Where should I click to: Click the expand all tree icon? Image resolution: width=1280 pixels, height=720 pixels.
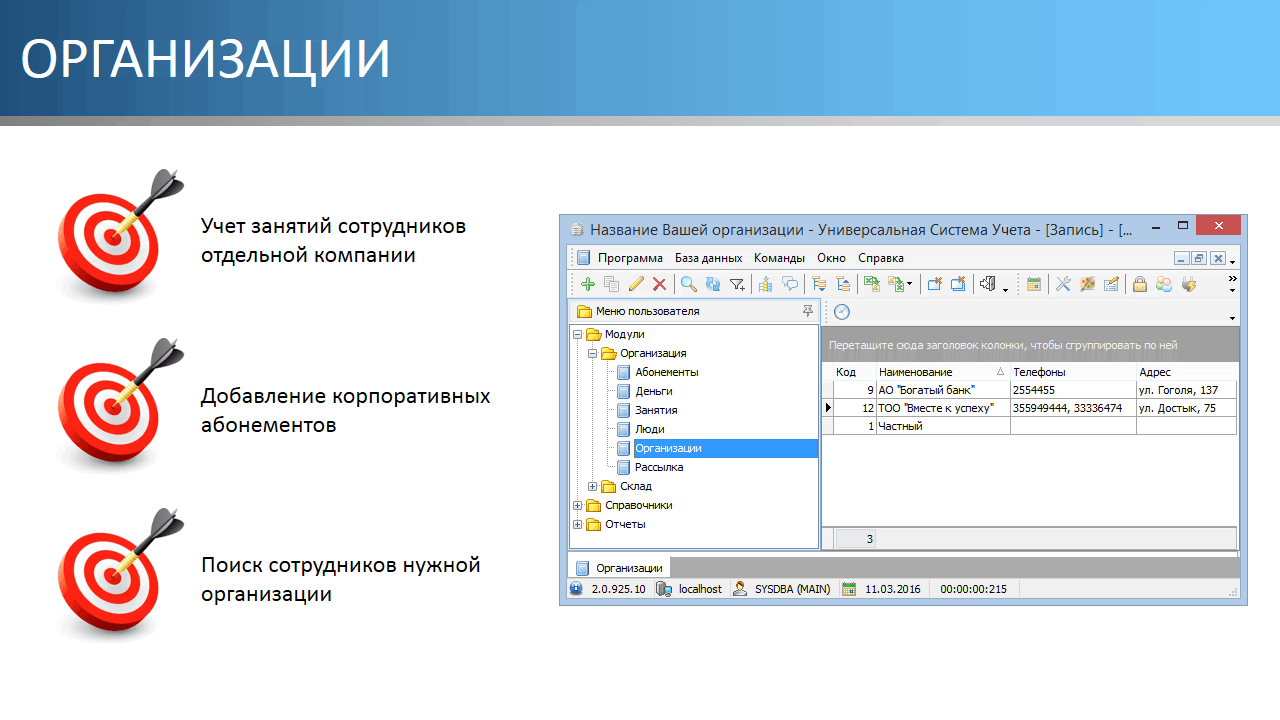coord(818,284)
